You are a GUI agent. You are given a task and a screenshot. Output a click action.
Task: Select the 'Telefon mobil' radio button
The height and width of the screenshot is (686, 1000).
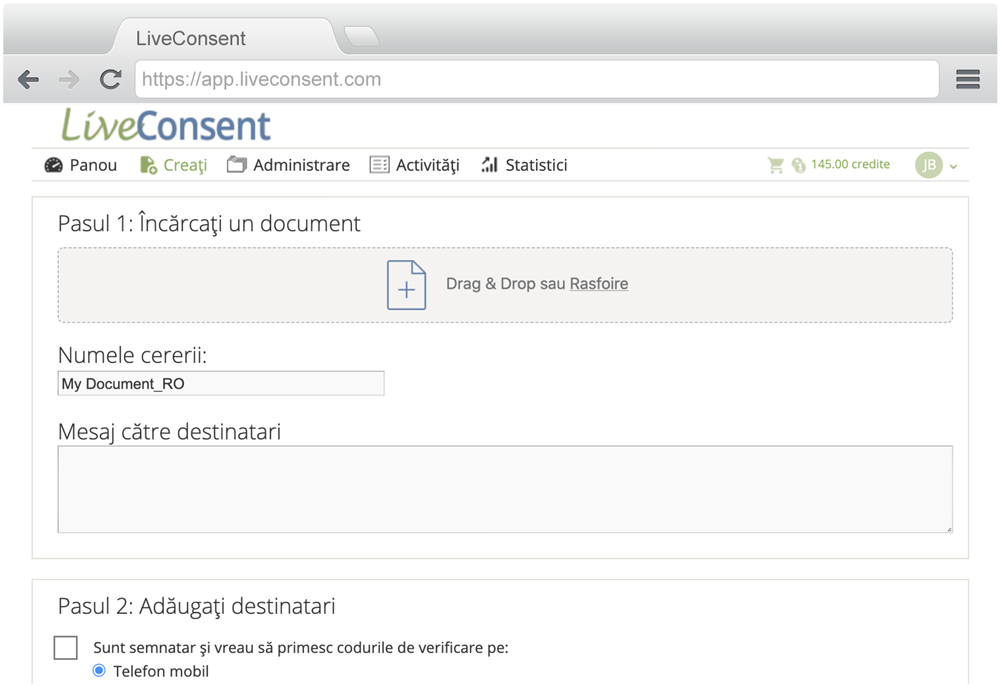coord(99,671)
